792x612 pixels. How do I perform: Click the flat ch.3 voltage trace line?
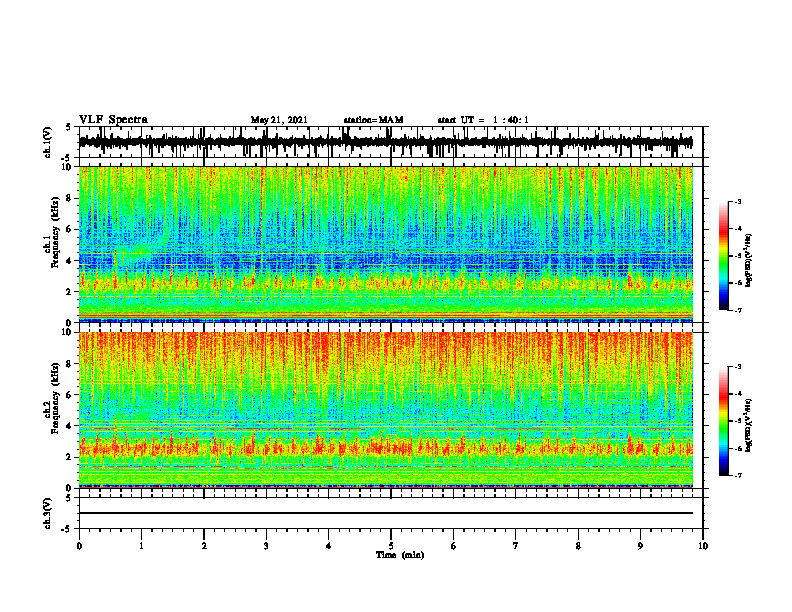(x=386, y=513)
